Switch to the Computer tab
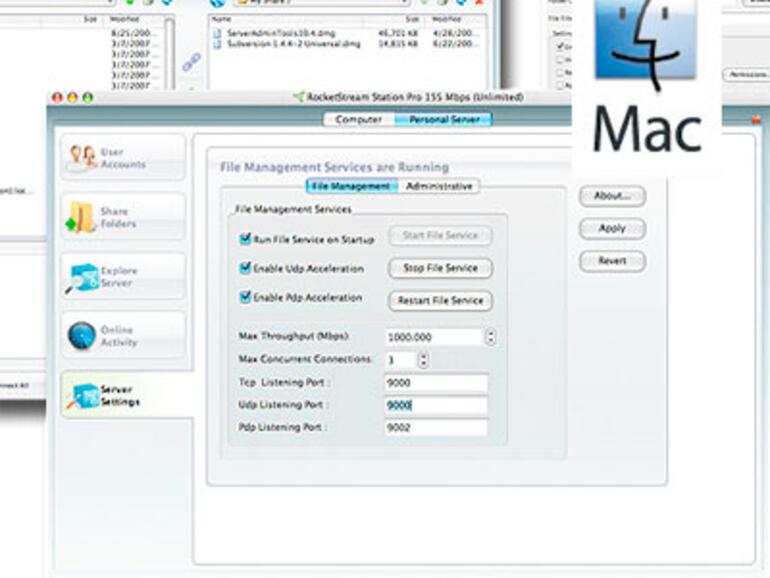This screenshot has height=578, width=770. [358, 119]
